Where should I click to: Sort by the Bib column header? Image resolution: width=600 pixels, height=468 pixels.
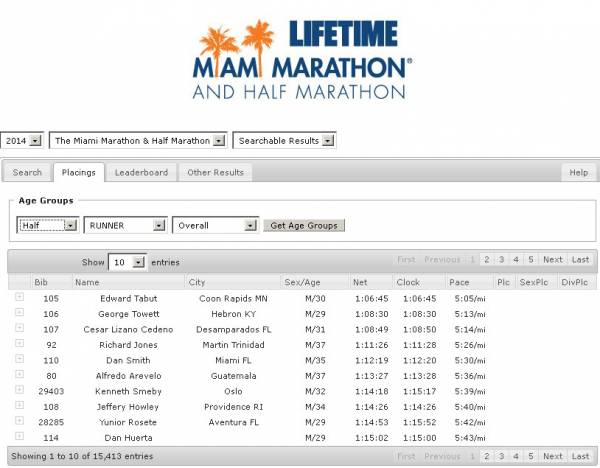click(51, 282)
